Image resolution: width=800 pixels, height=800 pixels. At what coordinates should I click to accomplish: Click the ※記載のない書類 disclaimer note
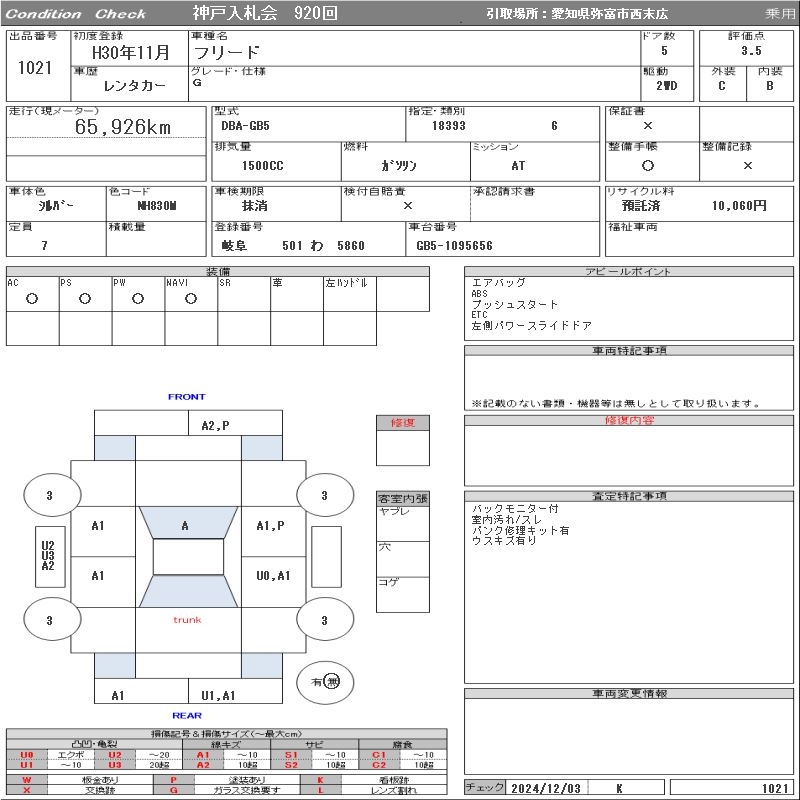tap(616, 404)
